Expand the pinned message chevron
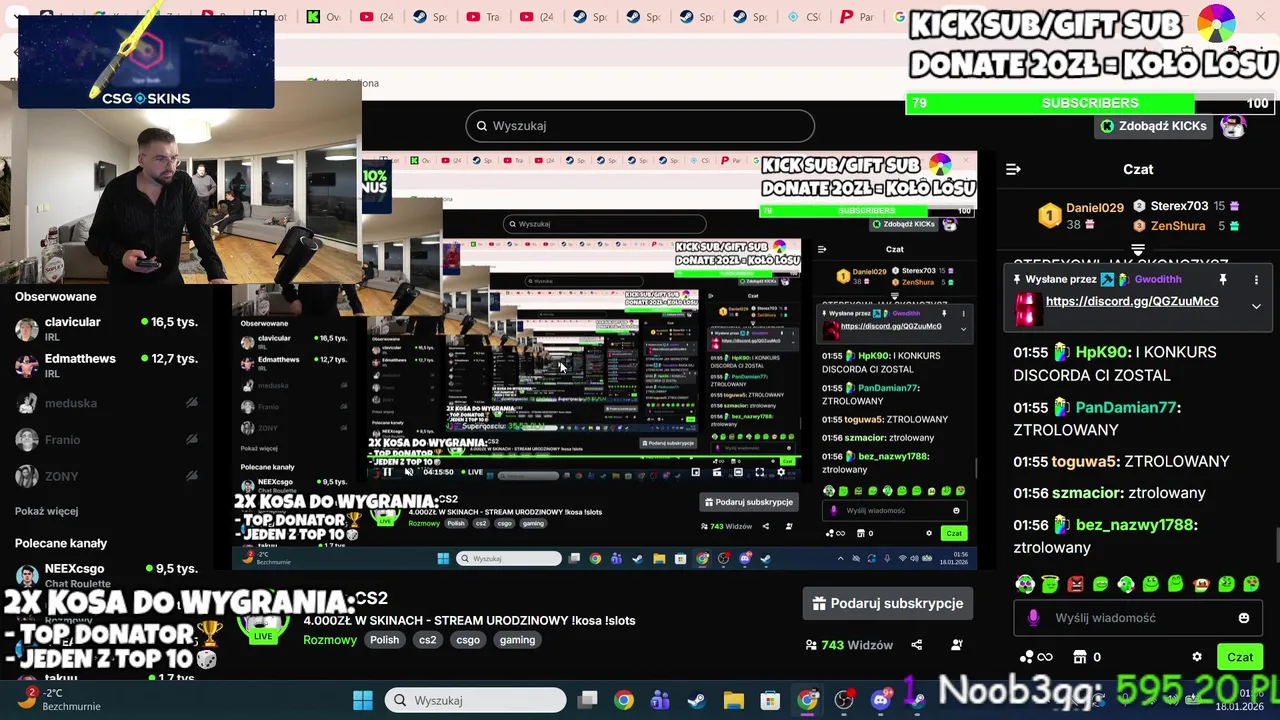 tap(1256, 306)
